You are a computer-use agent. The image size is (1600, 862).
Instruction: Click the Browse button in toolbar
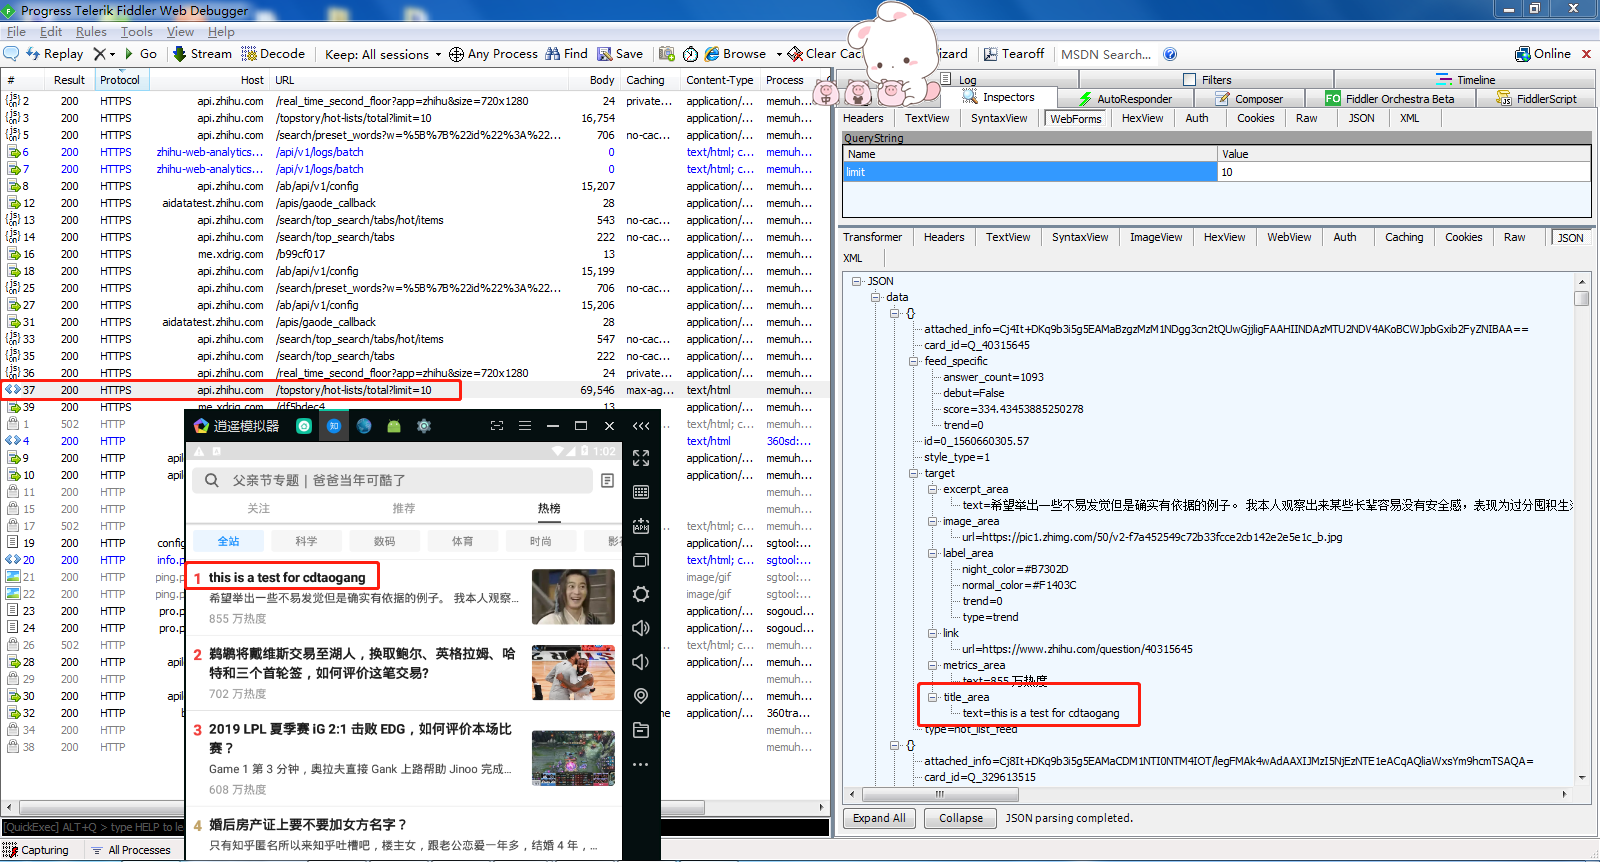tap(735, 54)
